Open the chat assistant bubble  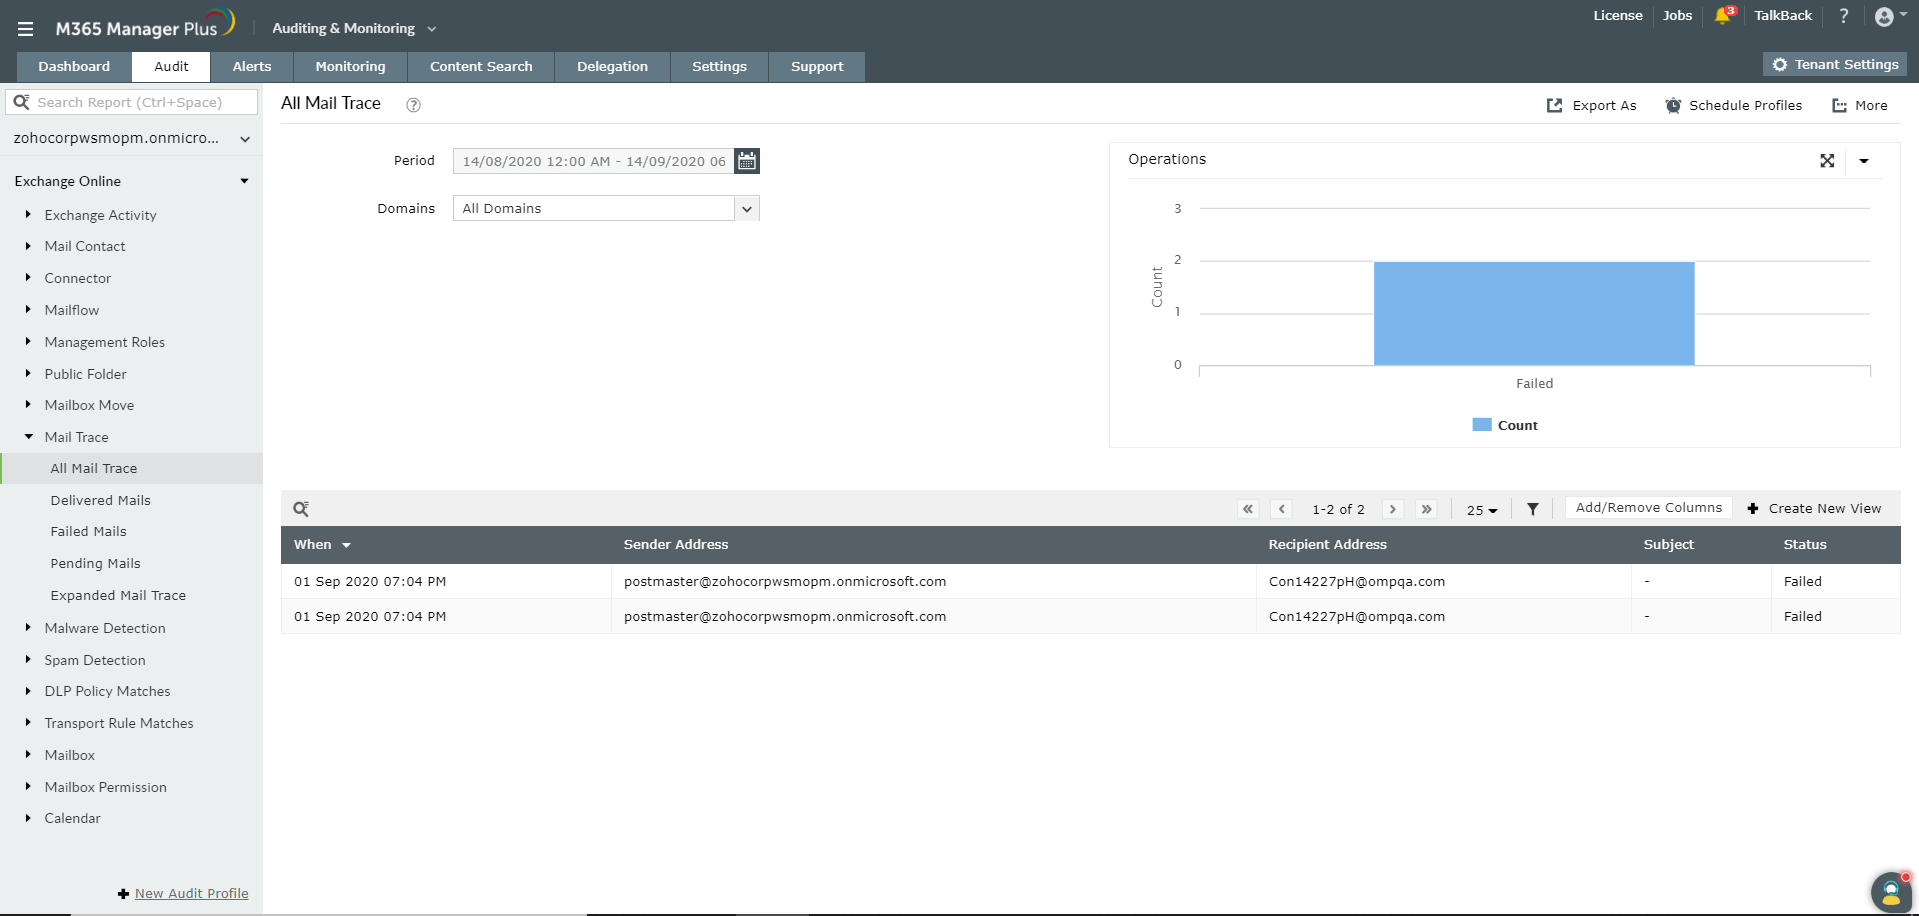click(x=1891, y=892)
